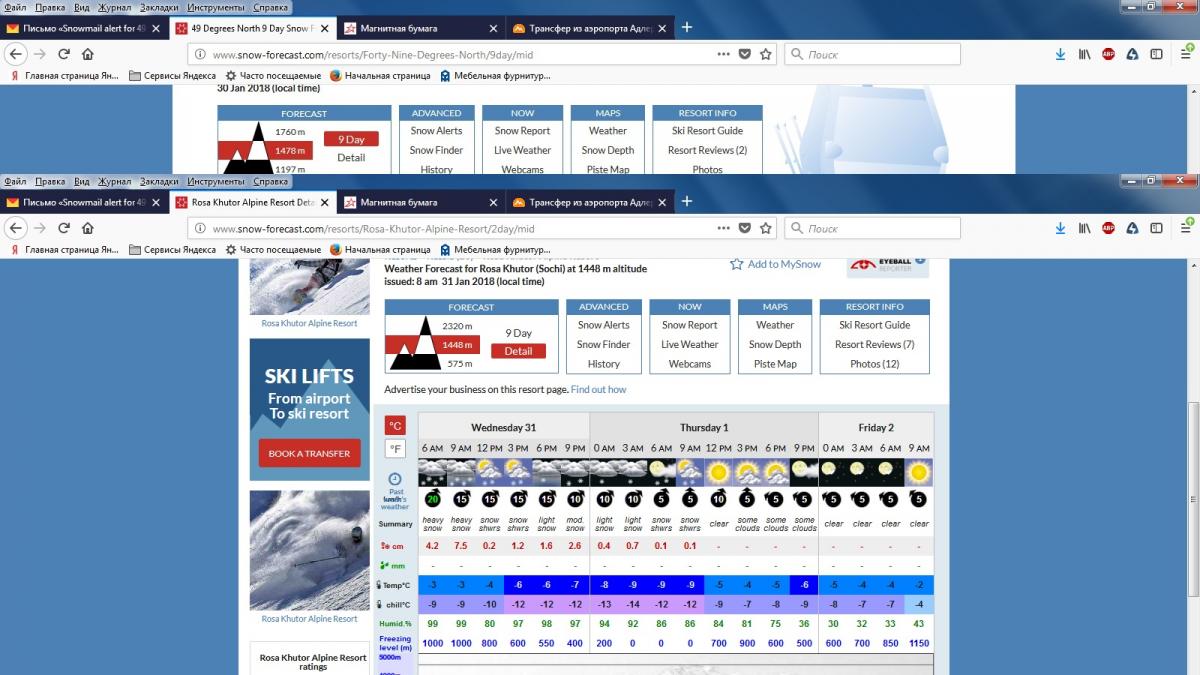Select 575 m elevation for Rosa Khutor

[460, 364]
